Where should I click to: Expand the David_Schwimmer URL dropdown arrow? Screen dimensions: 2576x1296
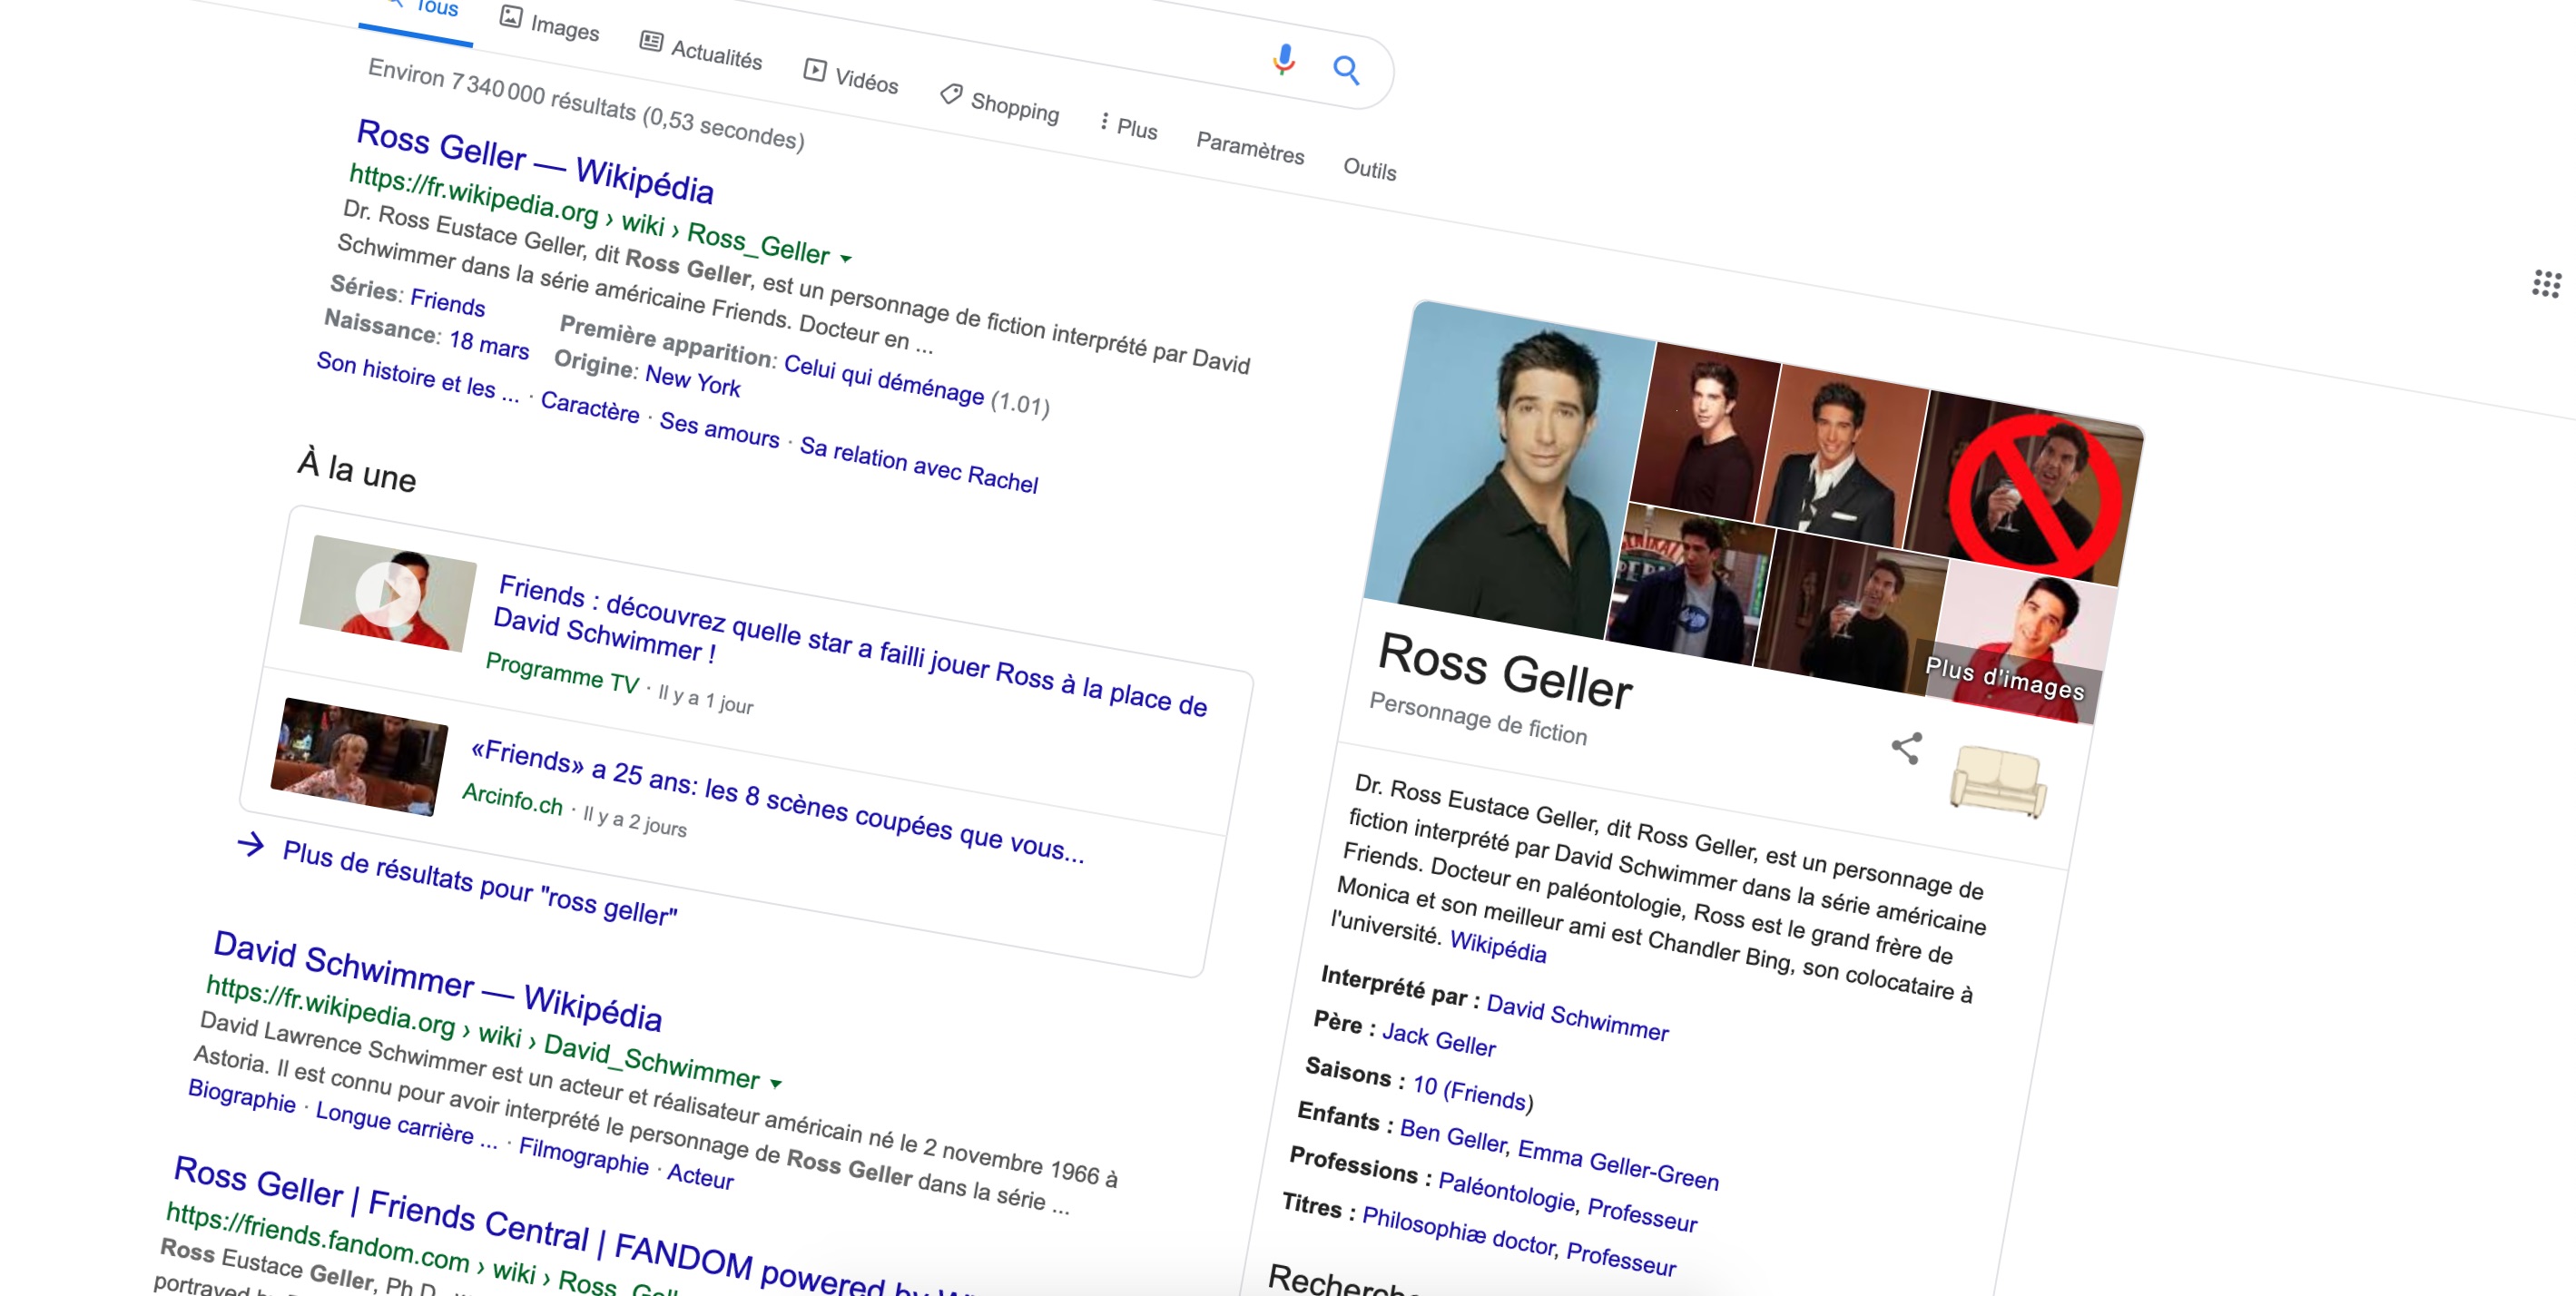(776, 1083)
